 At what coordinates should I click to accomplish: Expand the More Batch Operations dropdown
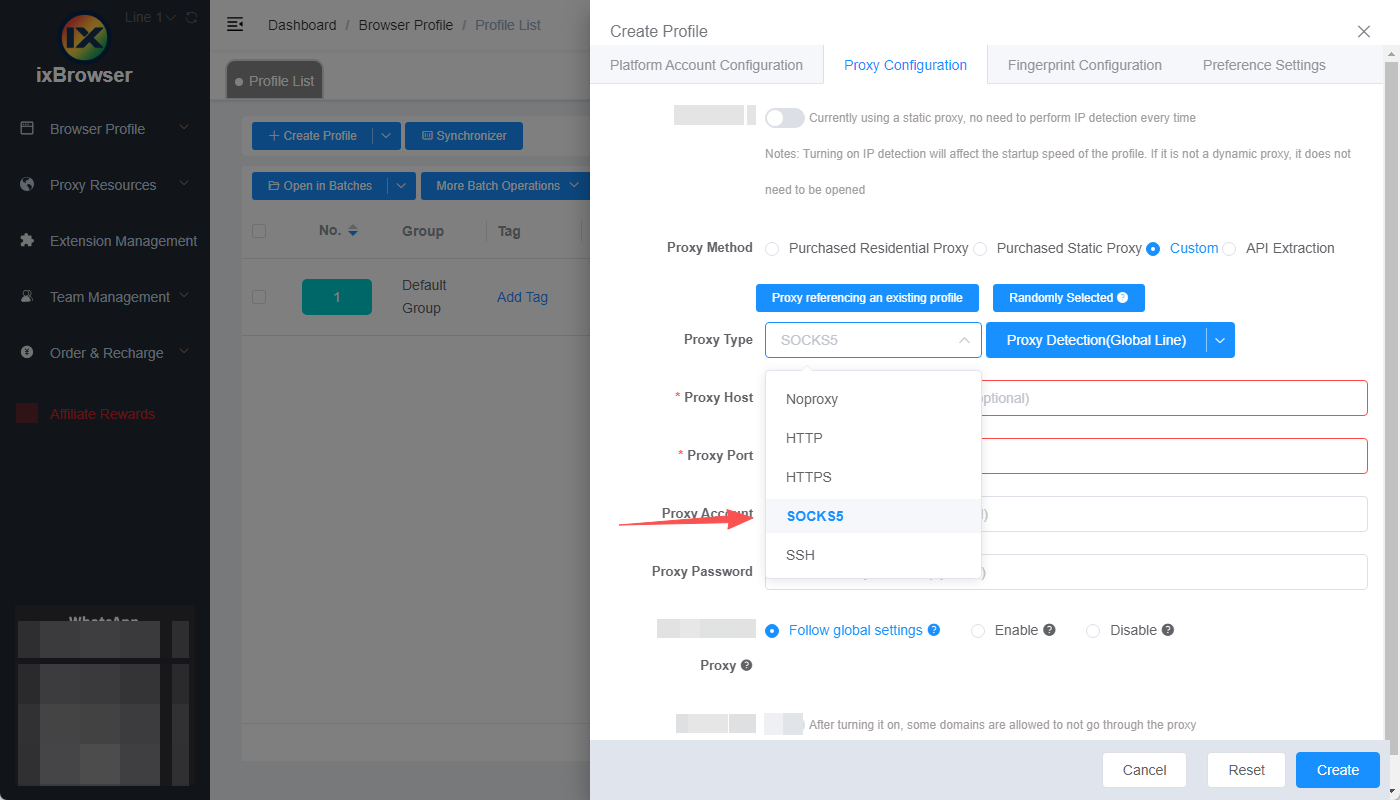[x=574, y=186]
